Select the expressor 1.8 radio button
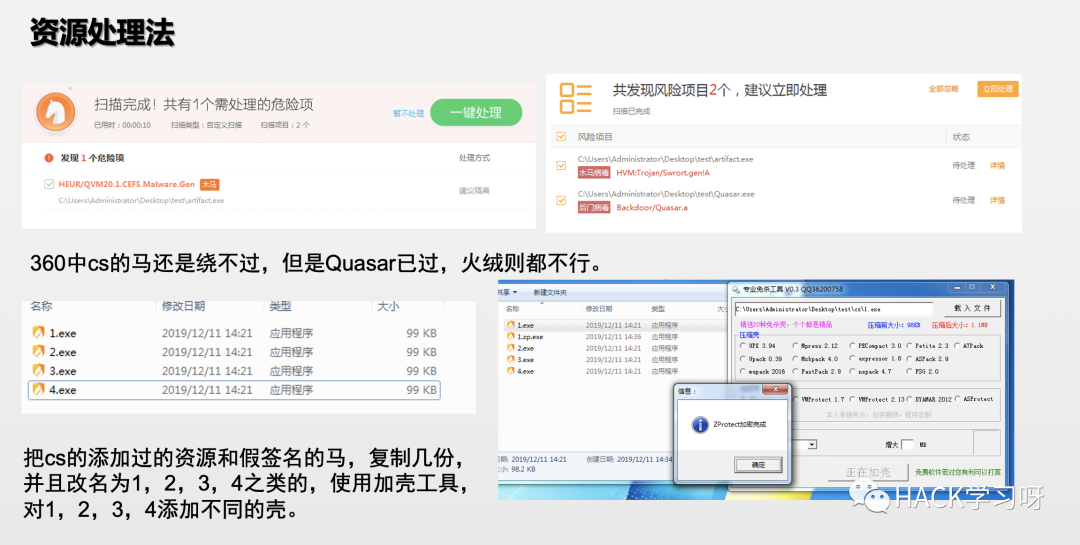 pyautogui.click(x=852, y=358)
